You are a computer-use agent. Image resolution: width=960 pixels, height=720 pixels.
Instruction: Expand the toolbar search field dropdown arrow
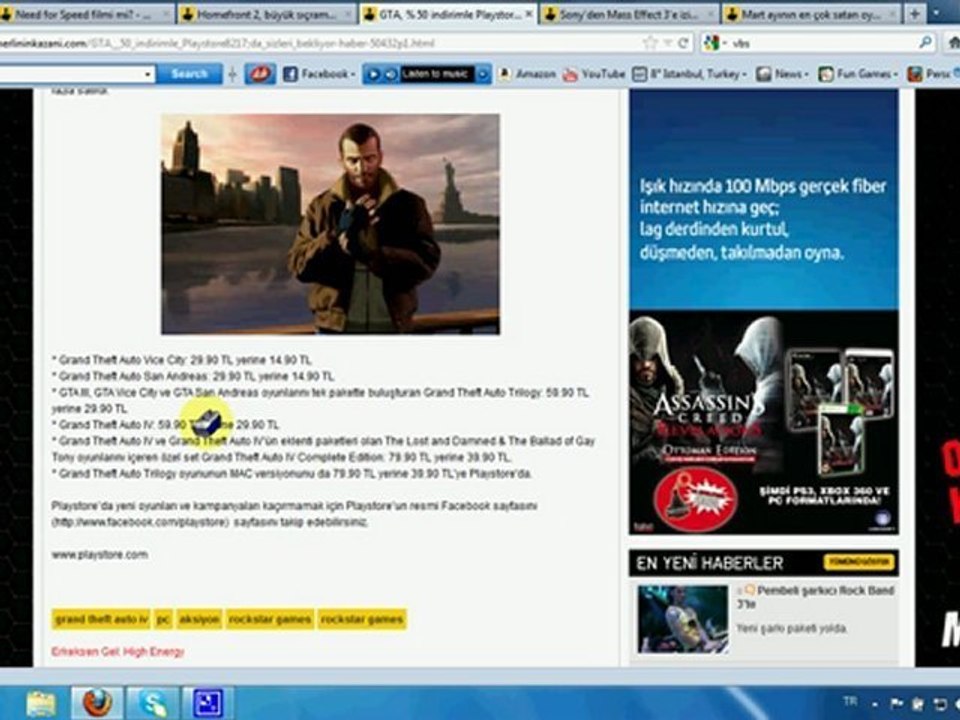coord(148,75)
